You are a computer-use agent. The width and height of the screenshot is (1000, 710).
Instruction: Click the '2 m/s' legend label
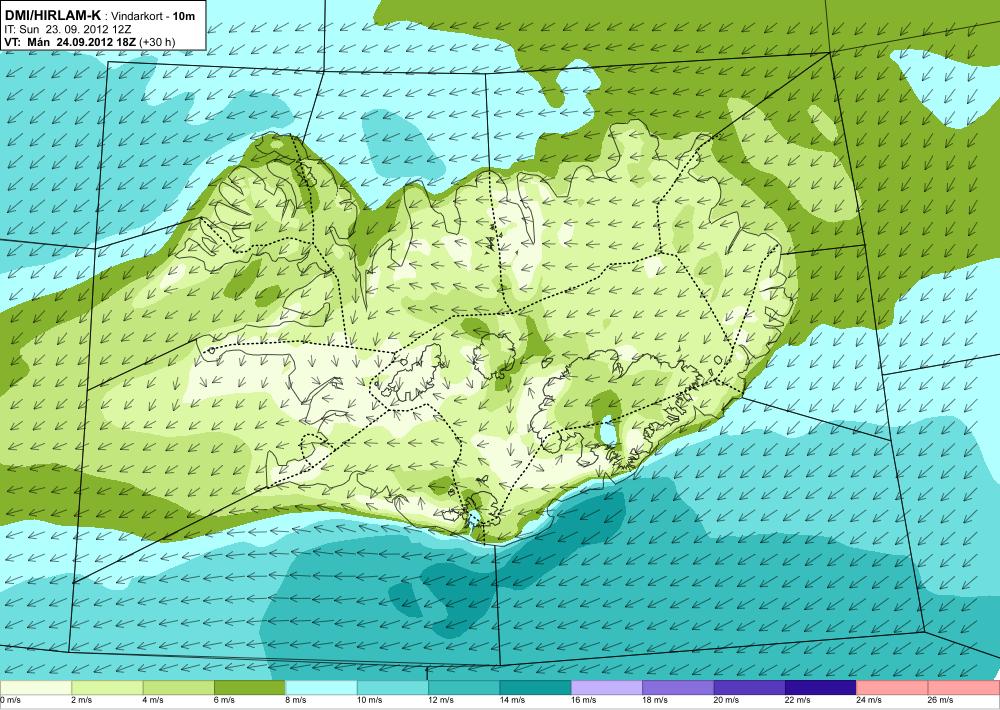82,700
